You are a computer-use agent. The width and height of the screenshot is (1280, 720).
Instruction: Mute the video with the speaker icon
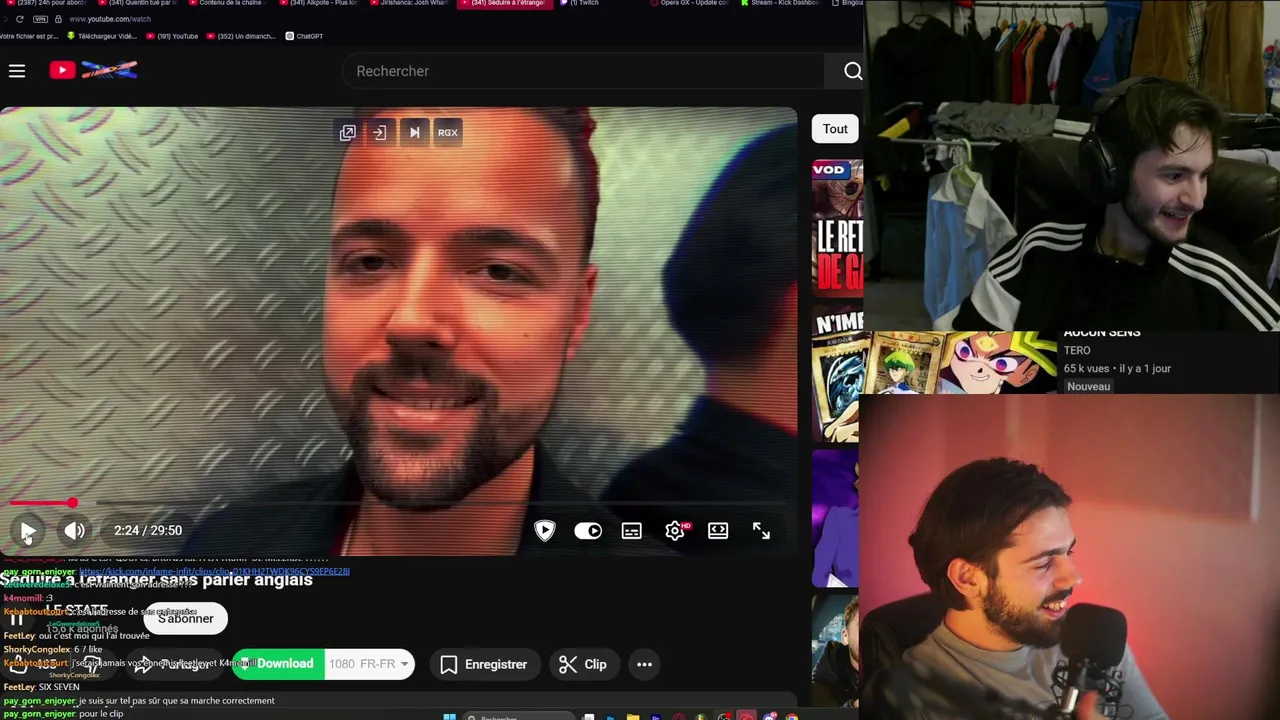75,531
